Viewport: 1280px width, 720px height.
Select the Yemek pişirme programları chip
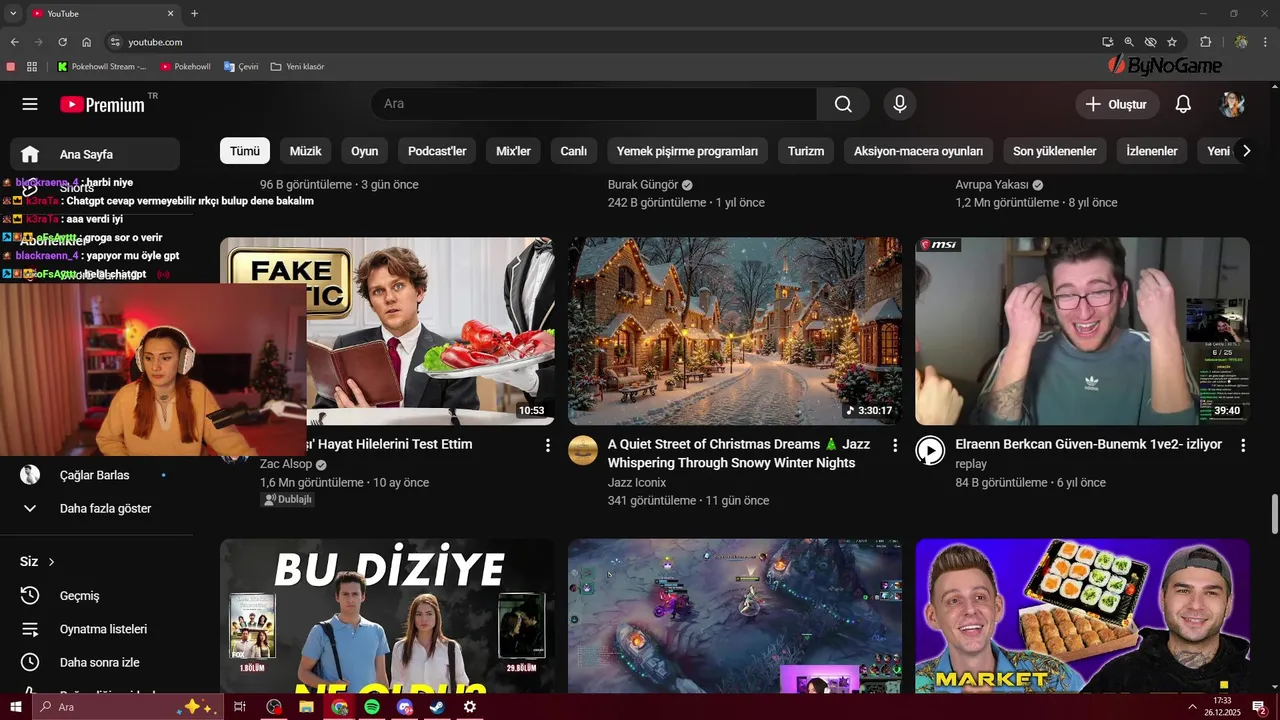687,151
